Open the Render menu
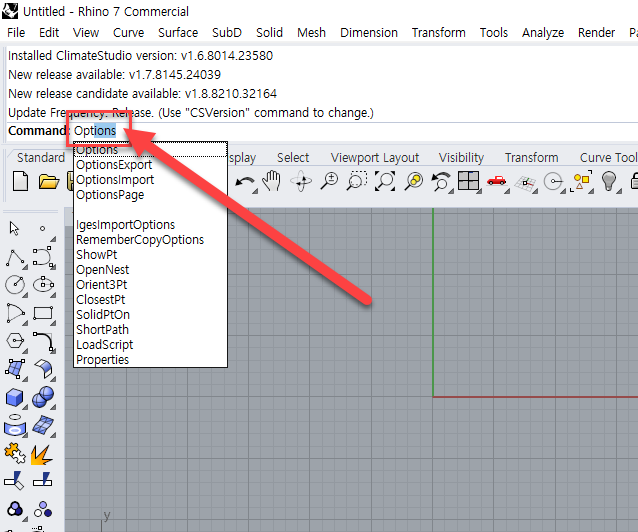 tap(596, 33)
